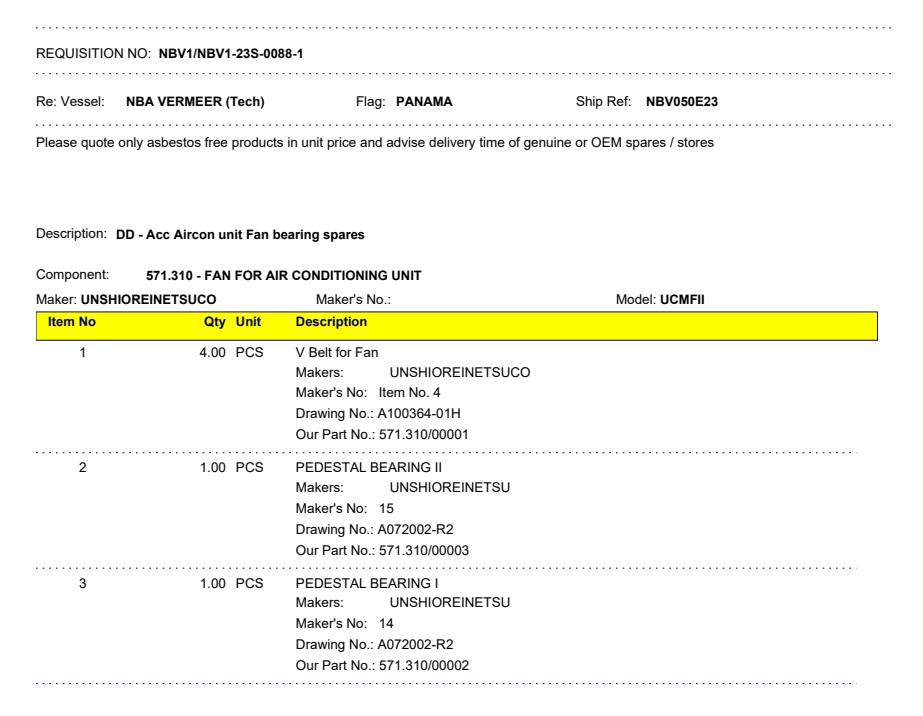Select the model value UCMFII
This screenshot has width=923, height=716.
[x=682, y=299]
